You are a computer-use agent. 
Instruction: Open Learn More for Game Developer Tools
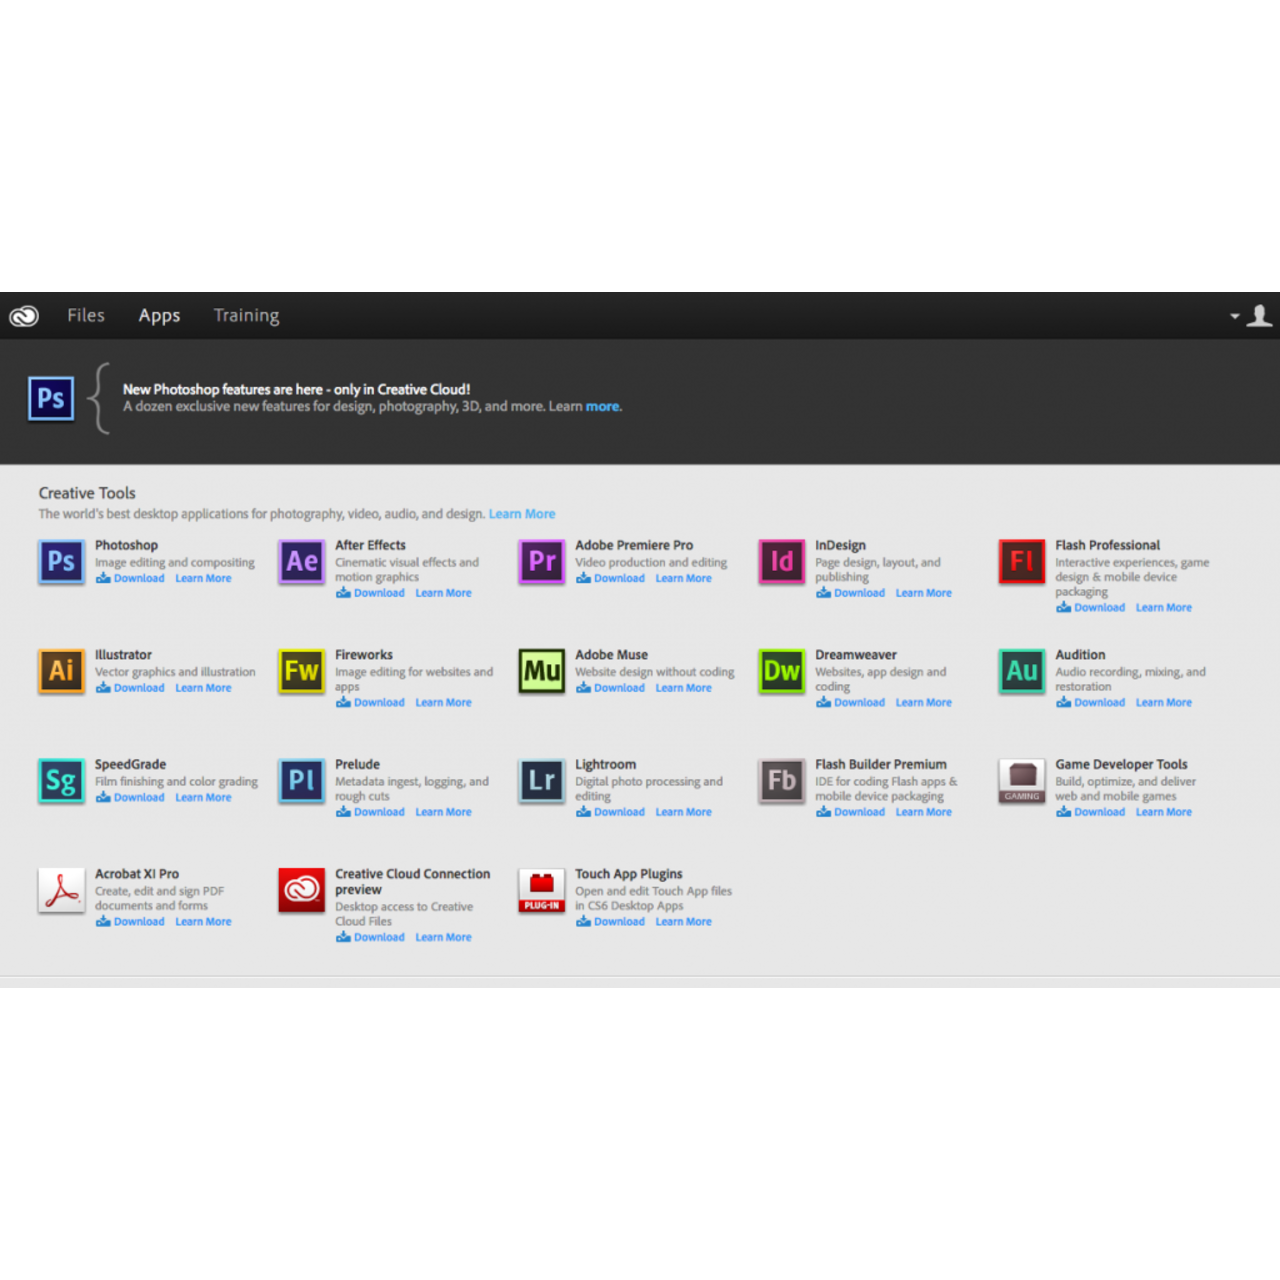1163,812
